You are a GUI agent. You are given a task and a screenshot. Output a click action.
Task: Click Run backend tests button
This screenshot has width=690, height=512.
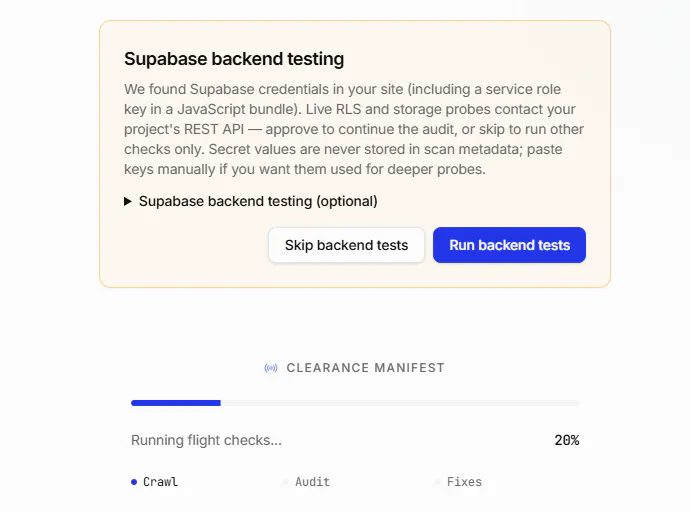pyautogui.click(x=509, y=245)
